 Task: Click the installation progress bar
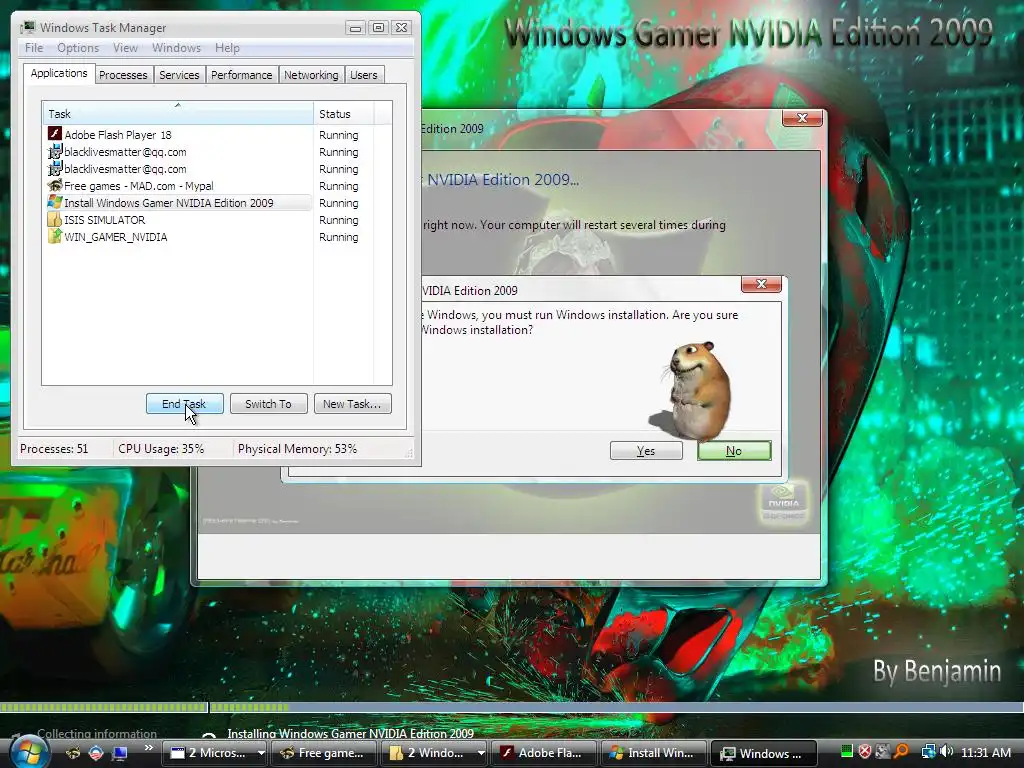tap(512, 707)
